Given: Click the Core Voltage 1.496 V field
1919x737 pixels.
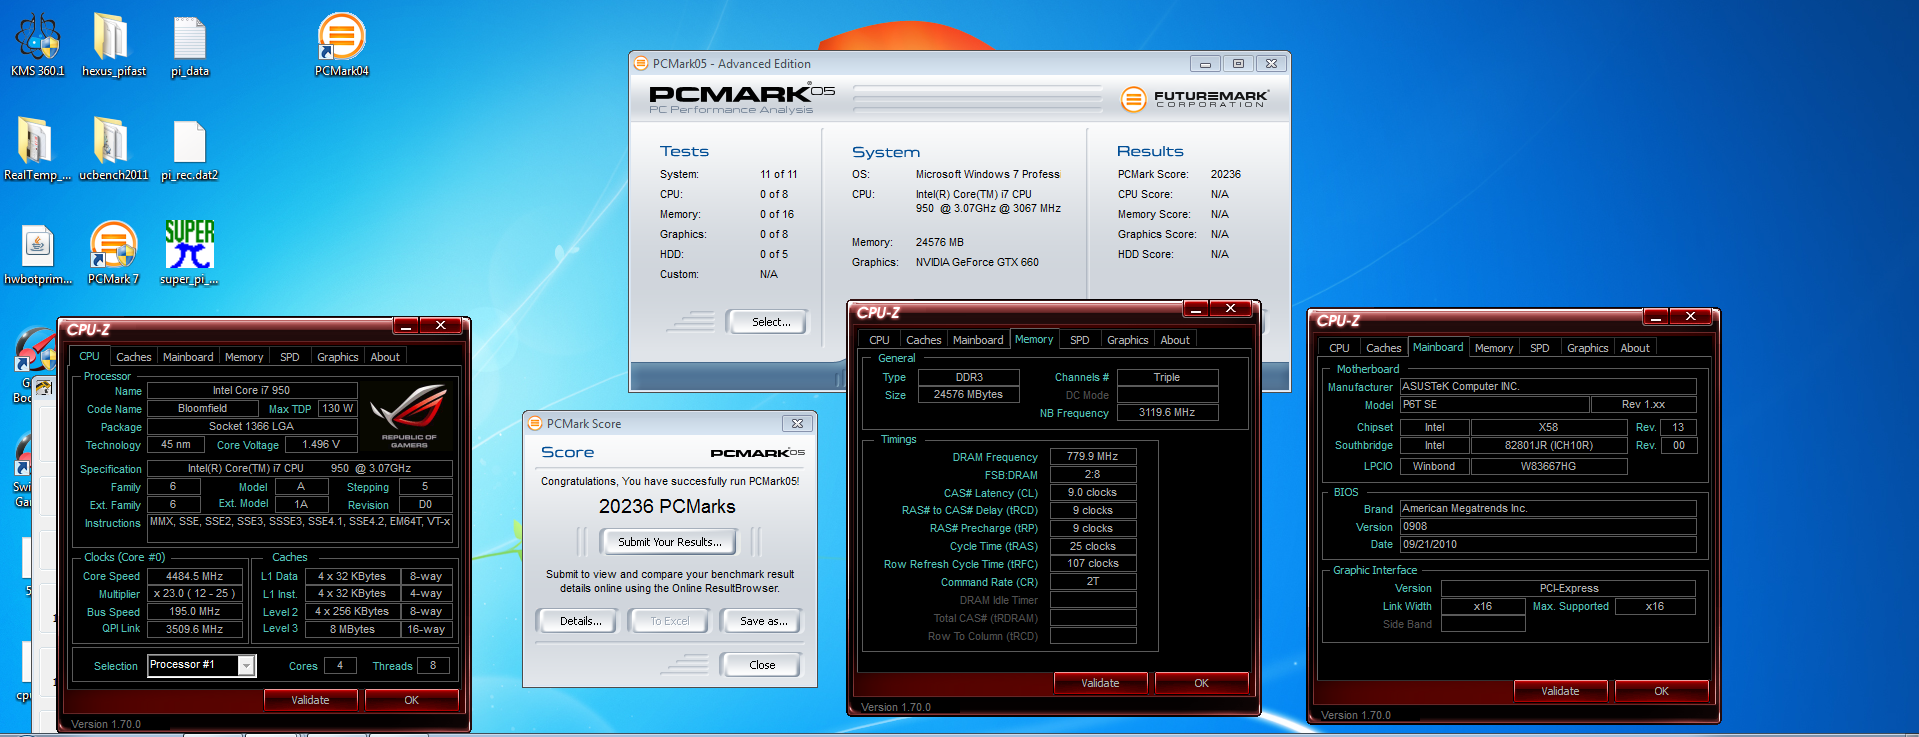Looking at the screenshot, I should 321,444.
